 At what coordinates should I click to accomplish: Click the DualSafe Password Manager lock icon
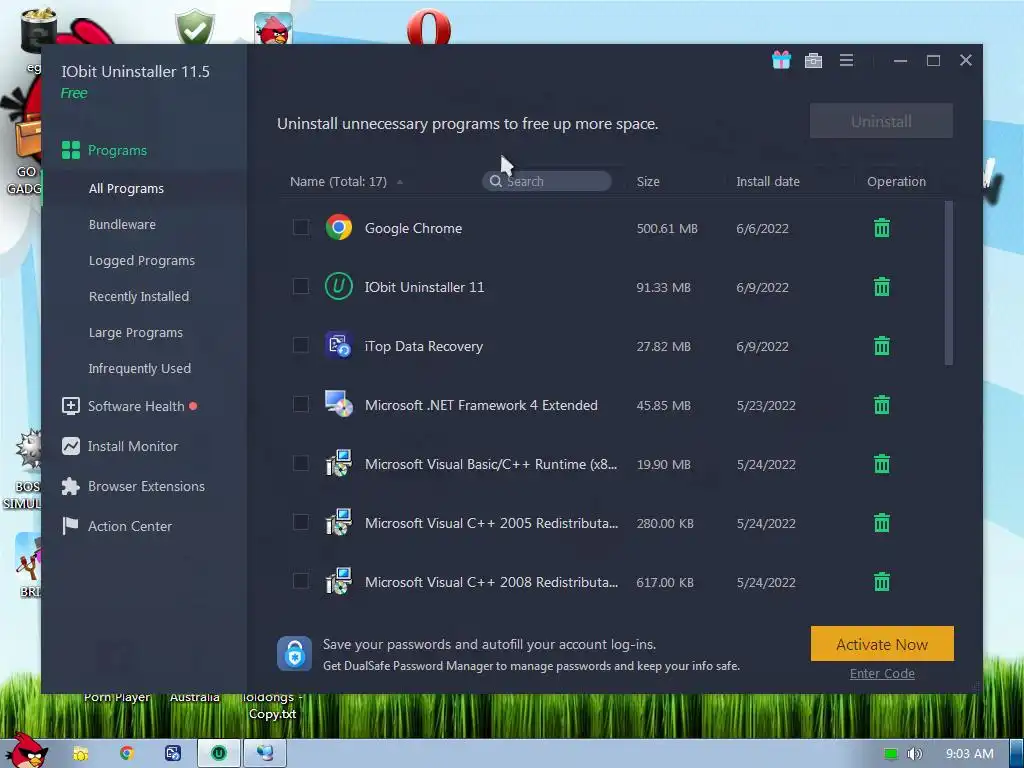coord(294,653)
